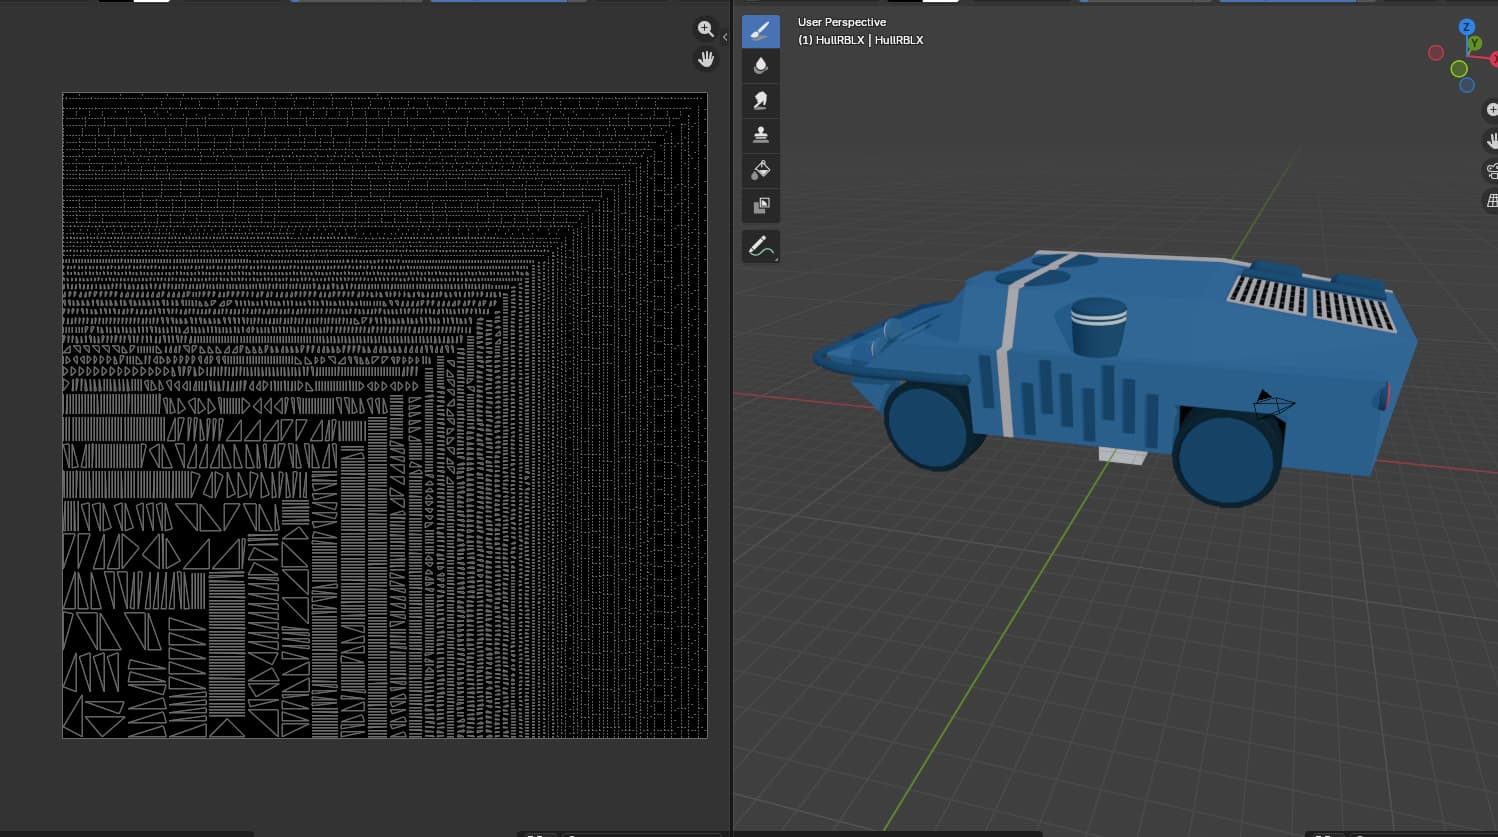Click the image editor zoom magnifier icon
This screenshot has height=837, width=1498.
pyautogui.click(x=706, y=29)
